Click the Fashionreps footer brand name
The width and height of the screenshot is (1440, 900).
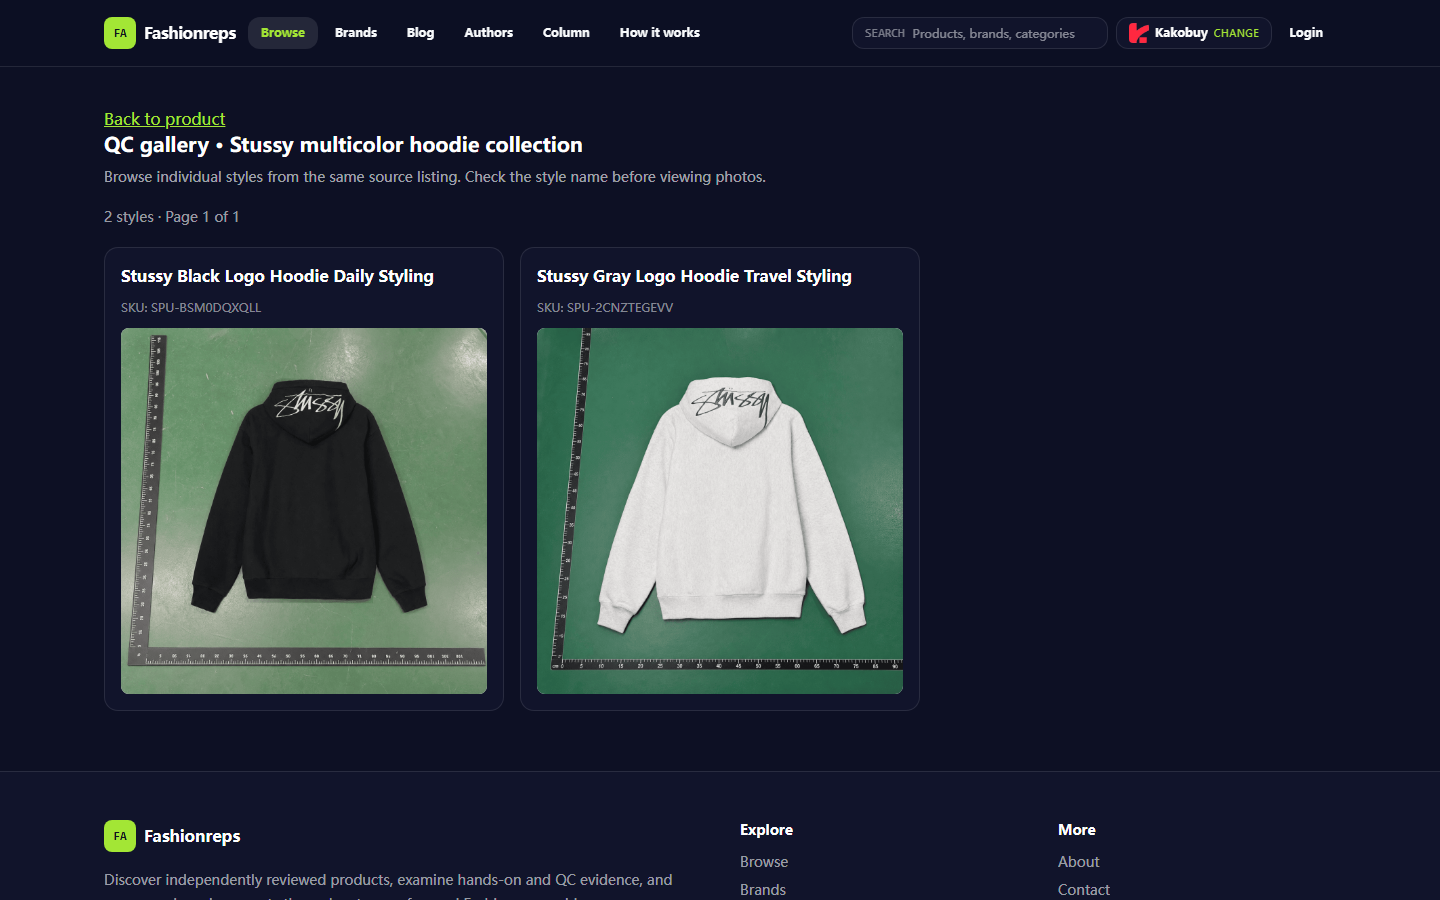pos(192,836)
